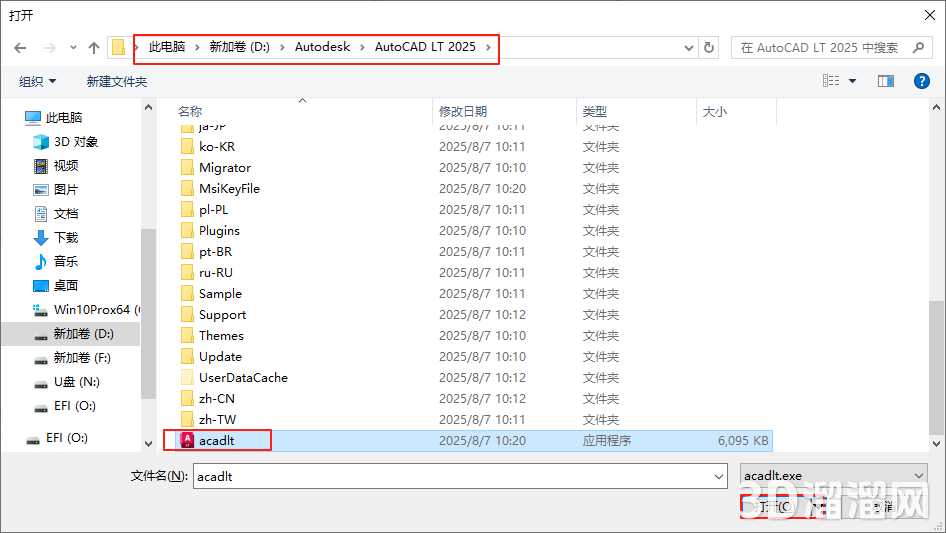
Task: Click the EFI (O:) sidebar entry under U盘
Action: [x=74, y=406]
